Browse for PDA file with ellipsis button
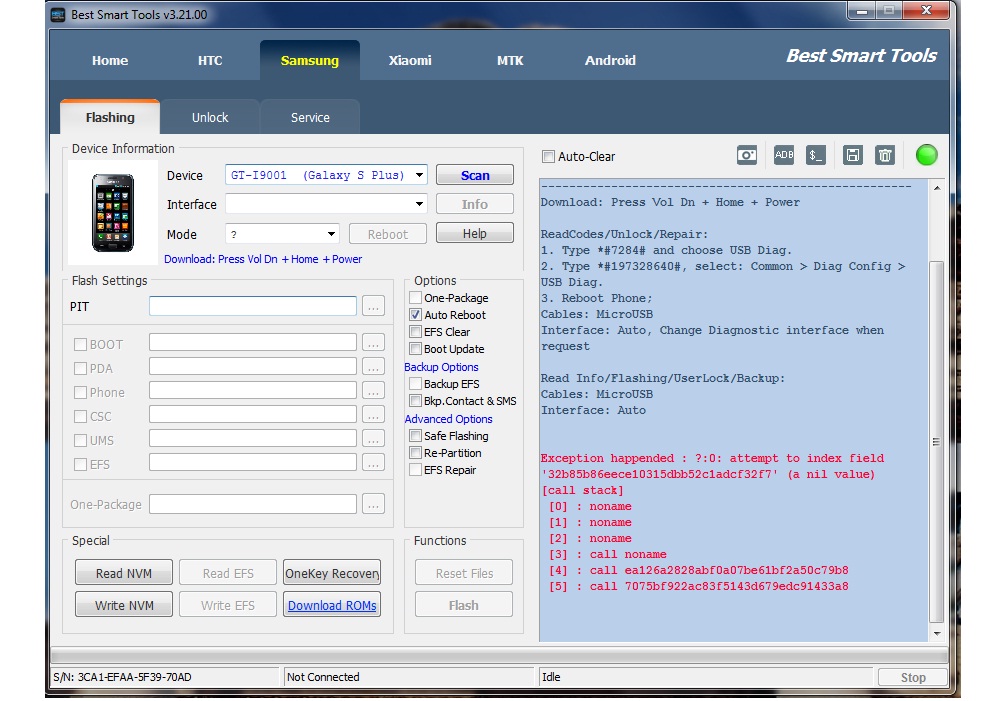The image size is (1008, 701). [373, 367]
